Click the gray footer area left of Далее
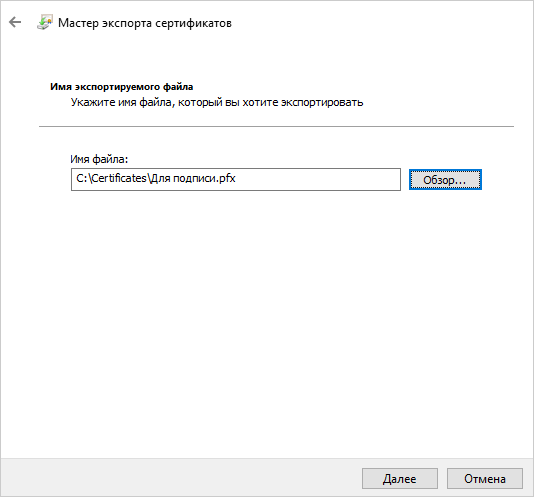Image resolution: width=534 pixels, height=497 pixels. 180,478
